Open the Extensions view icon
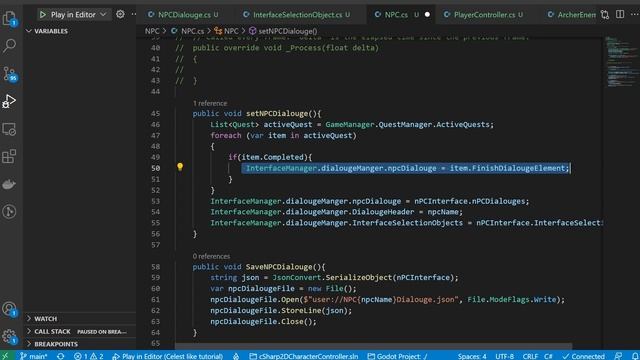The height and width of the screenshot is (360, 640). [x=9, y=156]
